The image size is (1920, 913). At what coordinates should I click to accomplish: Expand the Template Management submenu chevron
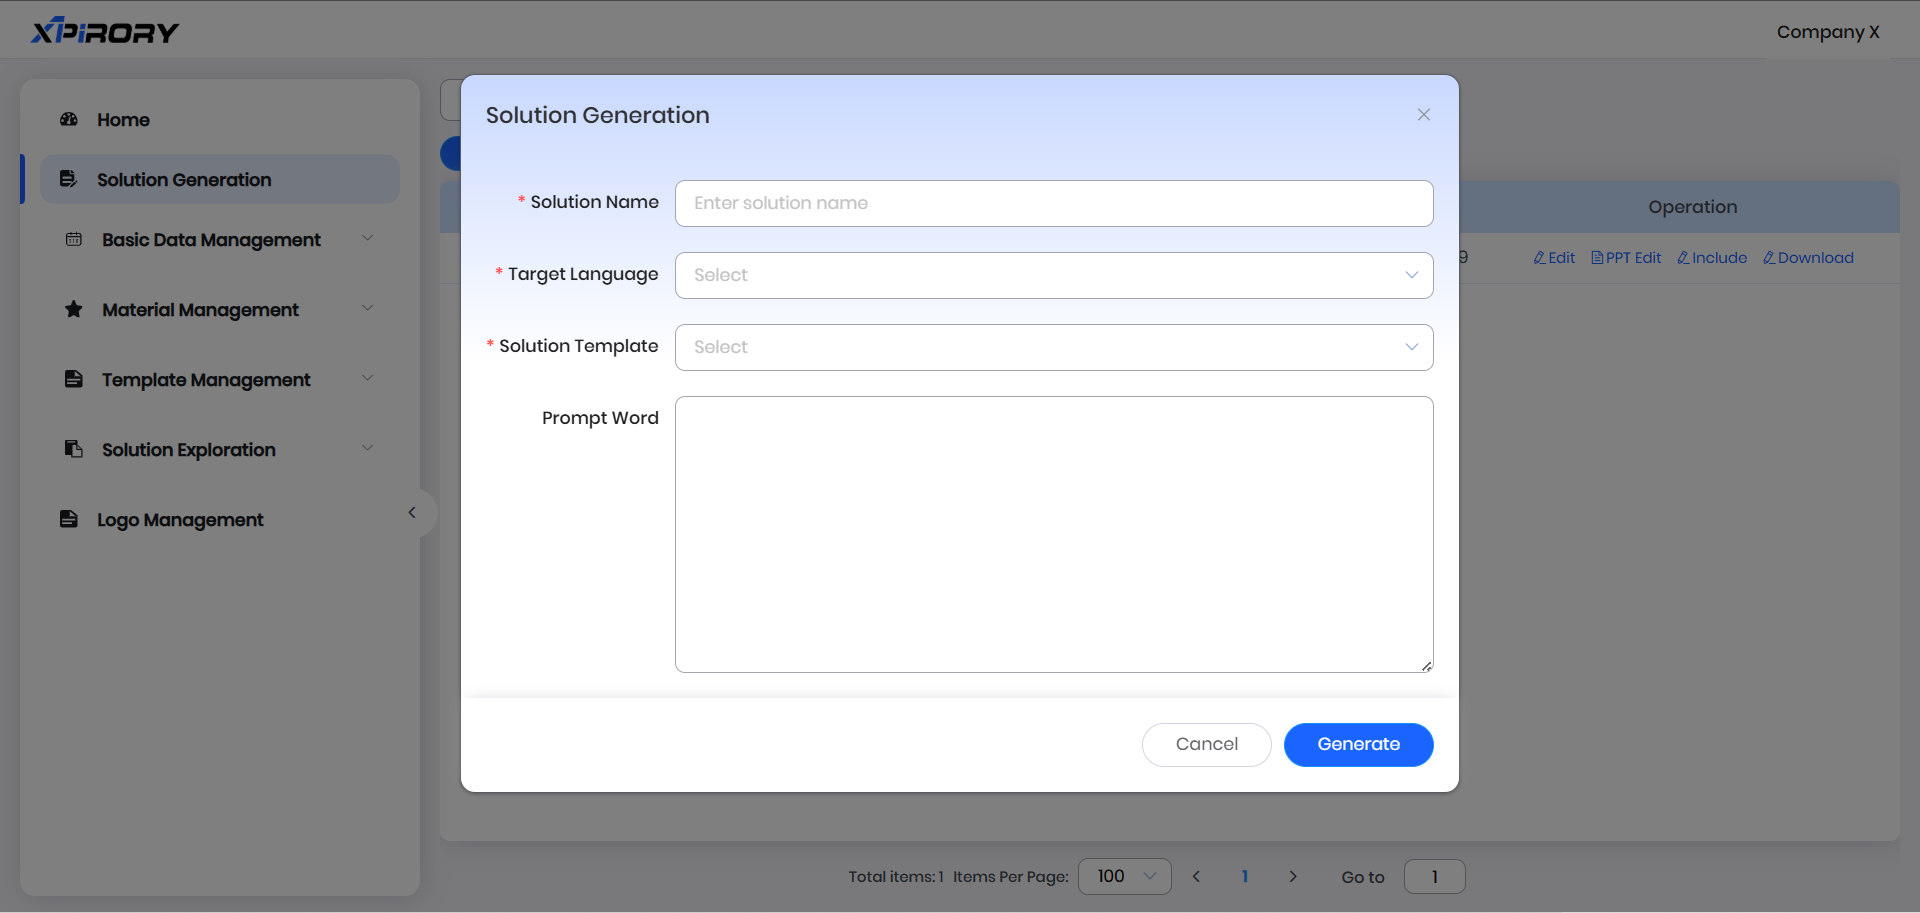tap(367, 379)
